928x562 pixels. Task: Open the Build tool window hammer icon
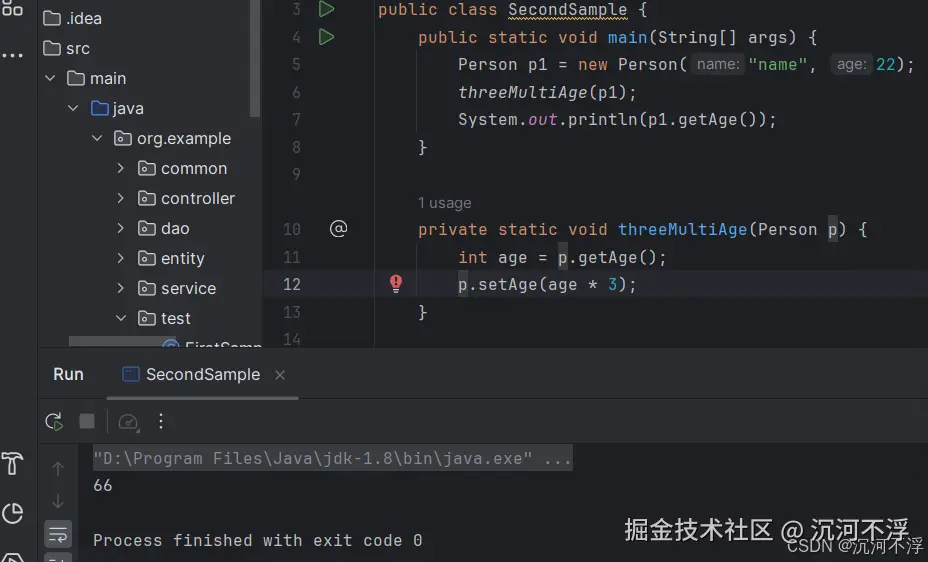click(12, 463)
